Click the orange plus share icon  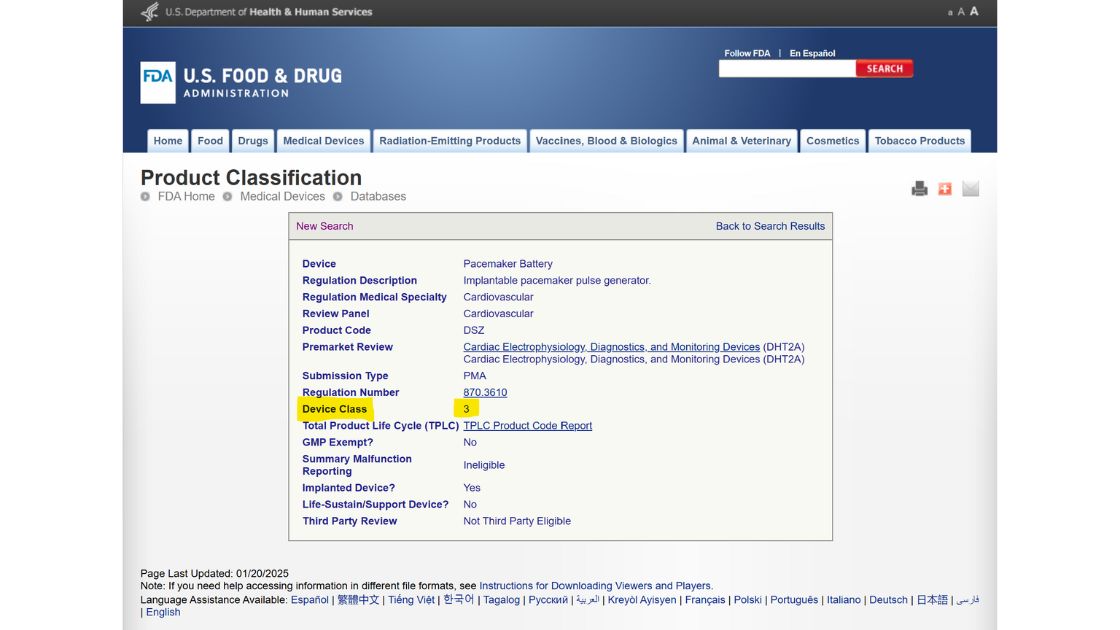point(945,189)
